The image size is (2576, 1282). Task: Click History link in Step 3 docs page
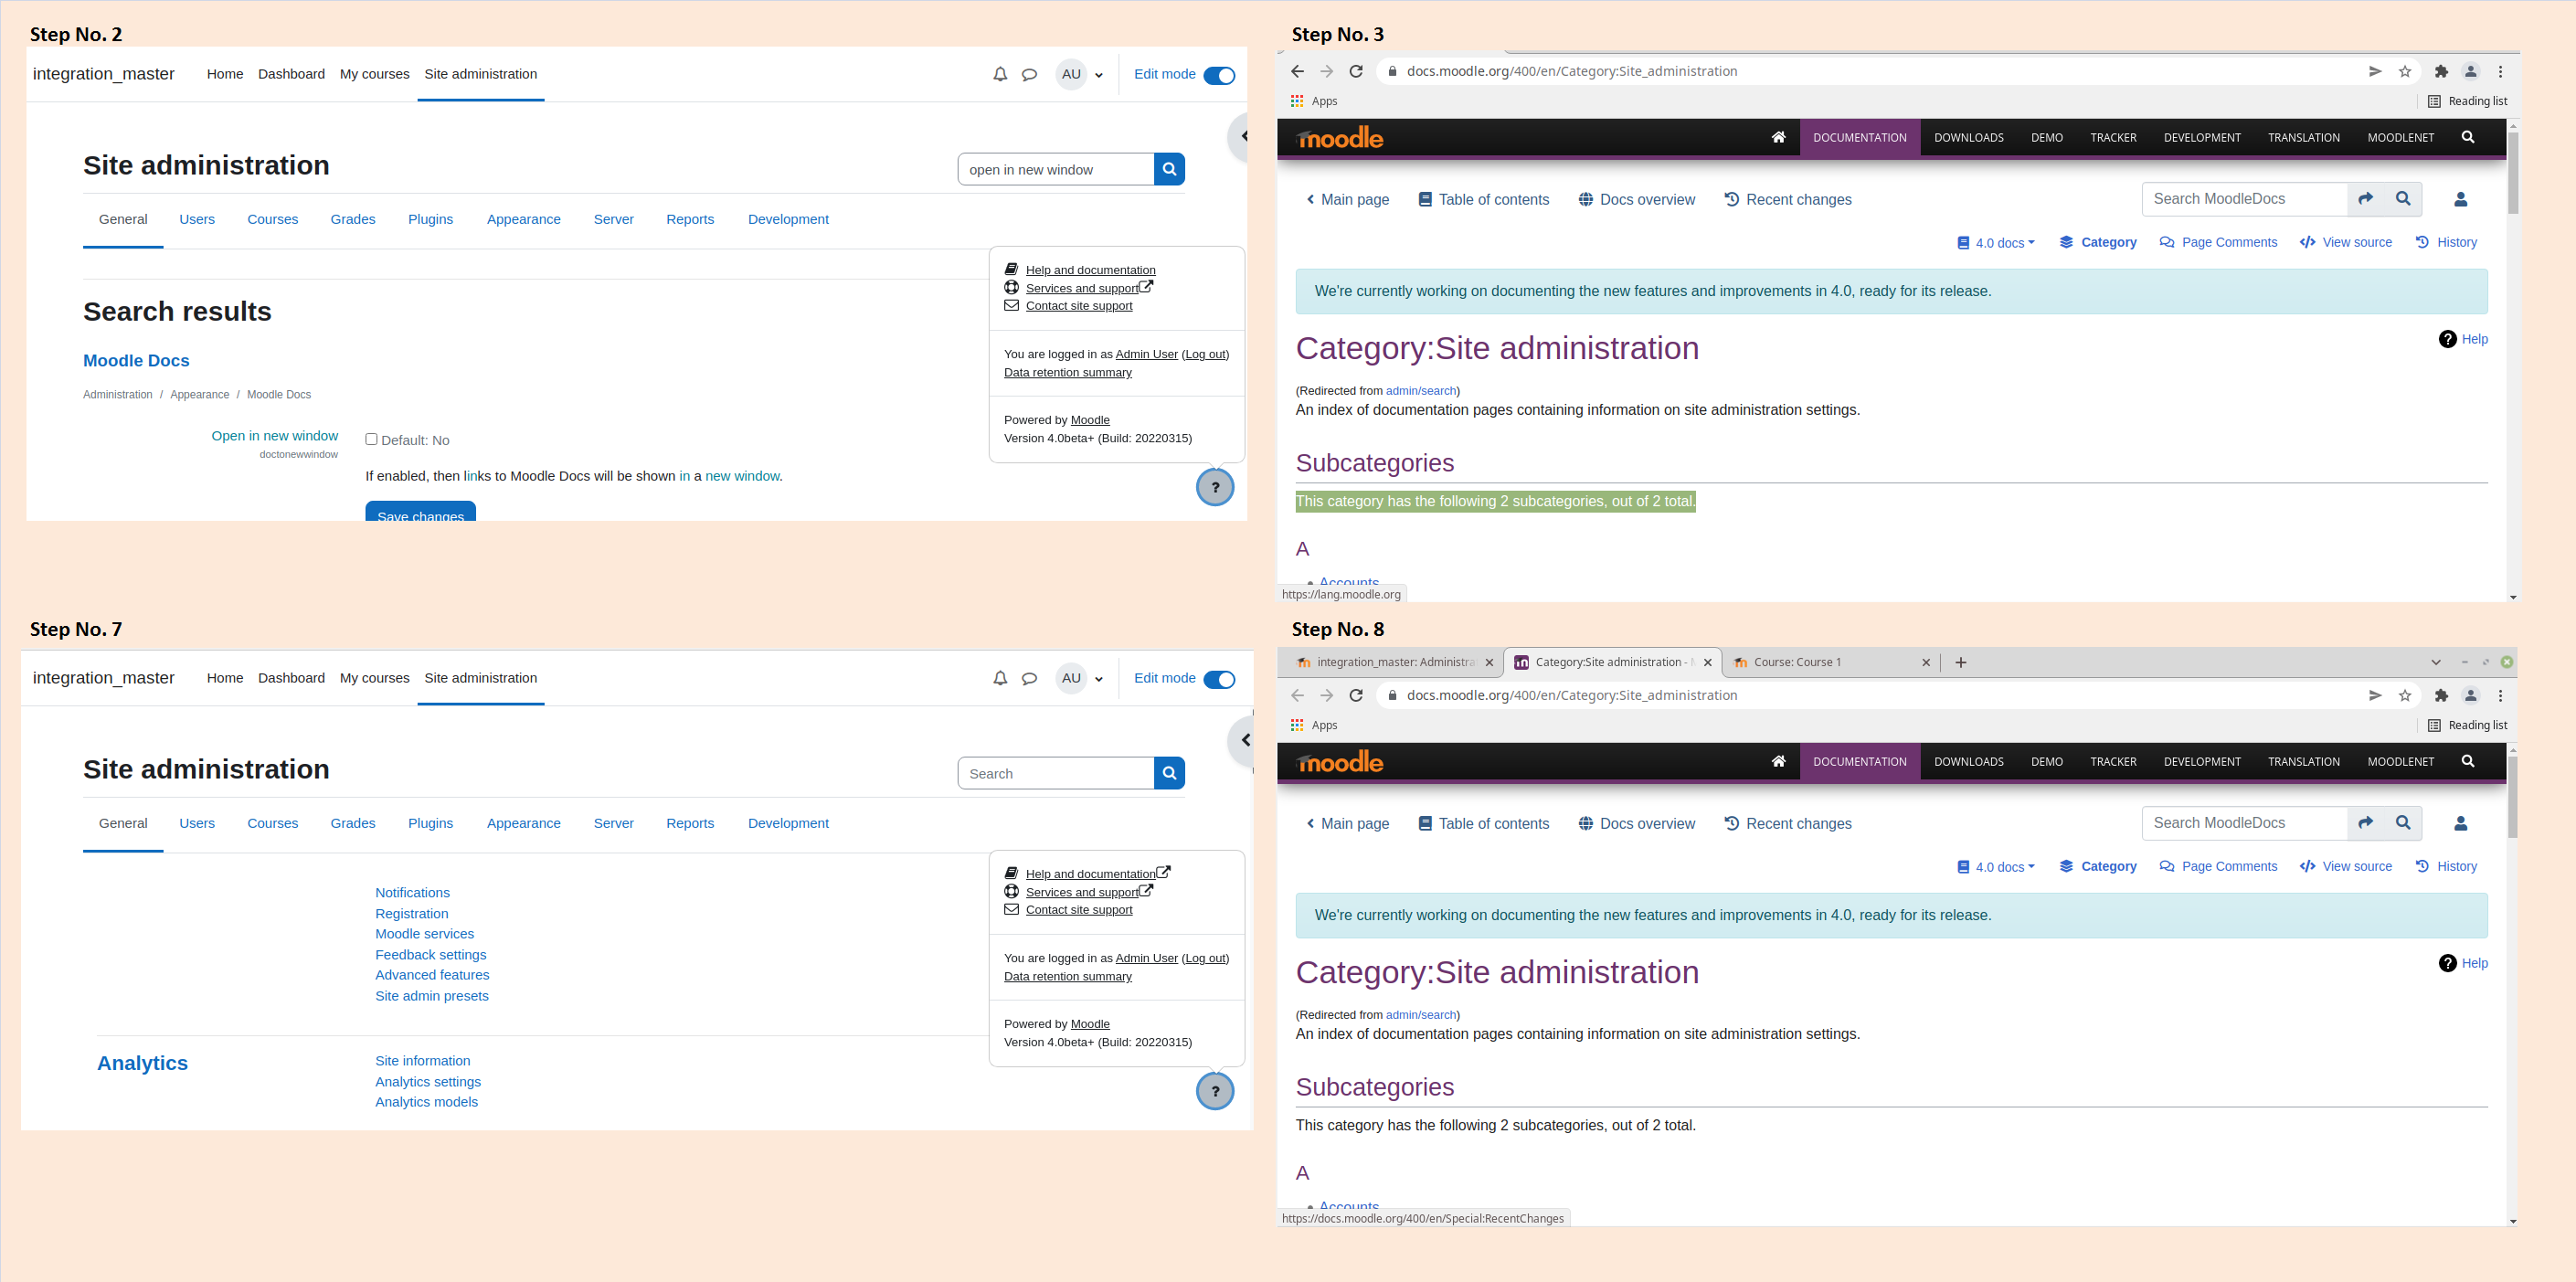(2446, 242)
